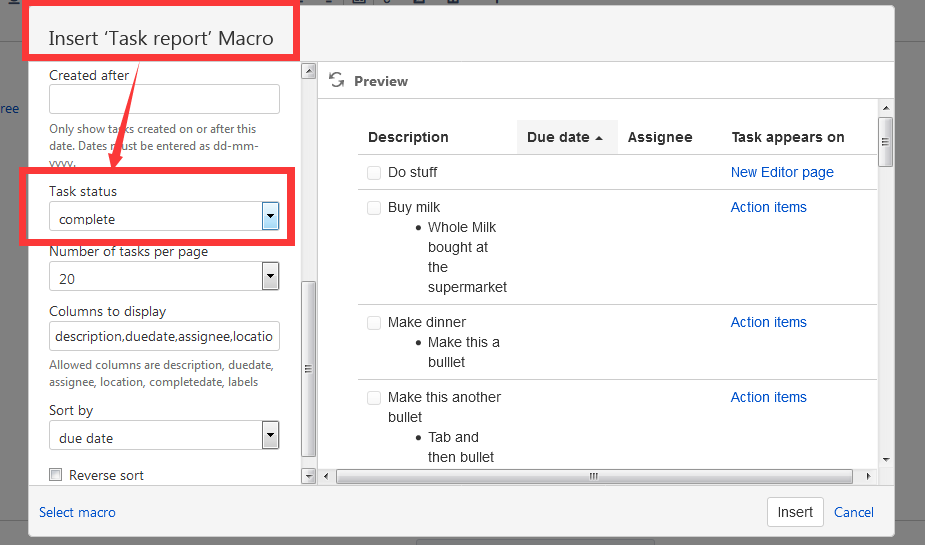Sort preview by Due date column
Image resolution: width=925 pixels, height=545 pixels.
(x=565, y=137)
